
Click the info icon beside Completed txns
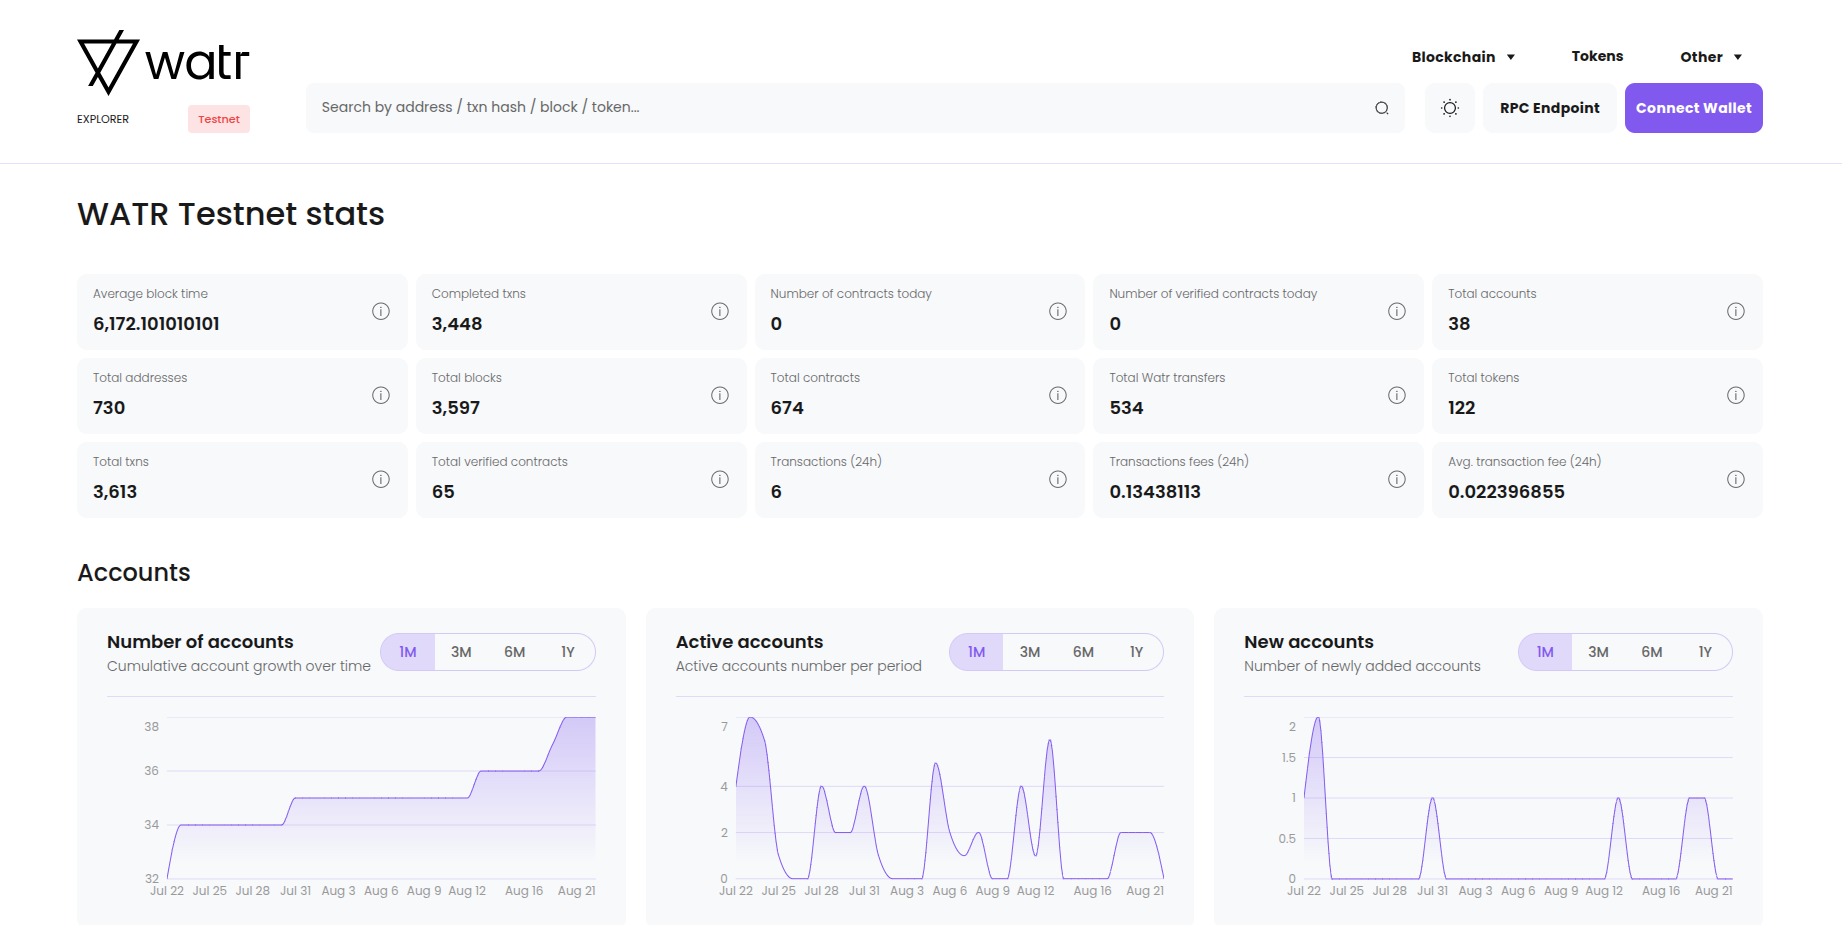click(x=720, y=311)
